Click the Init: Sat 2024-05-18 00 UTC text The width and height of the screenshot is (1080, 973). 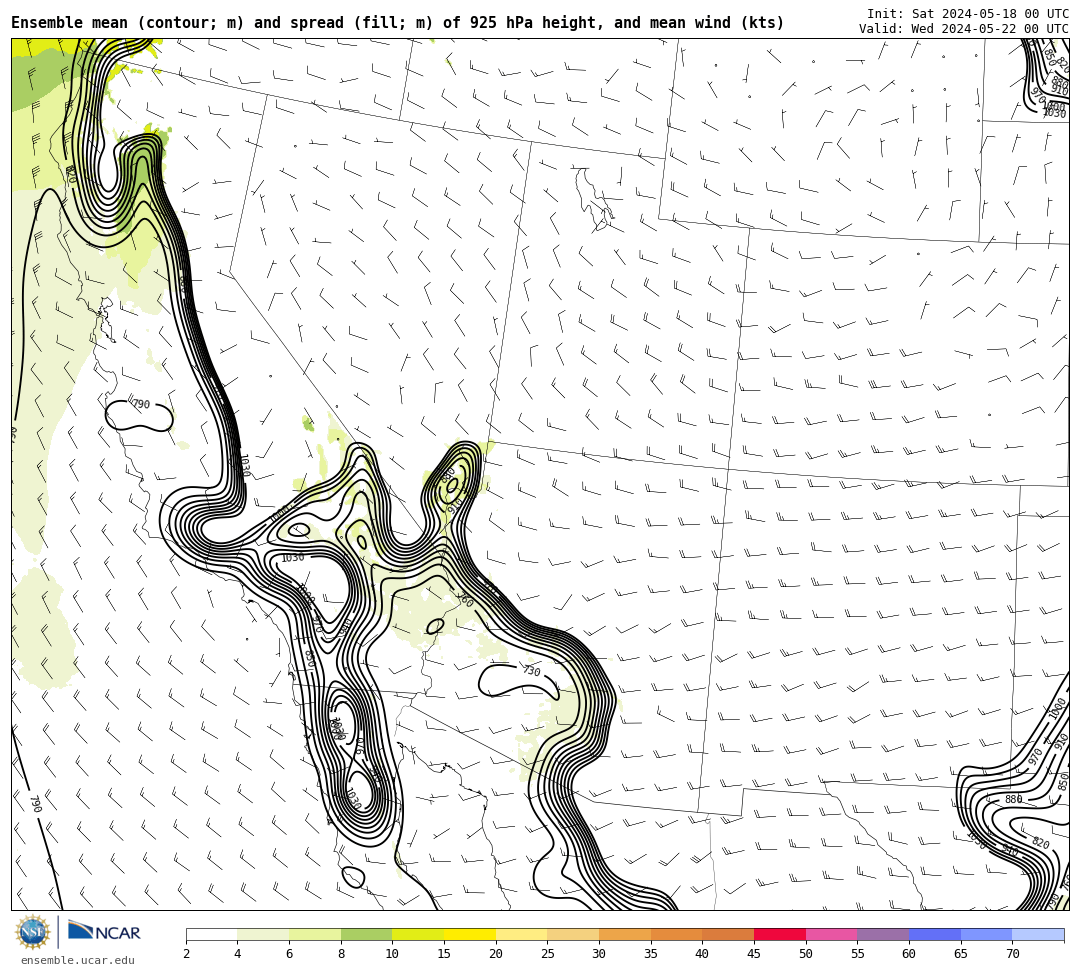(968, 13)
